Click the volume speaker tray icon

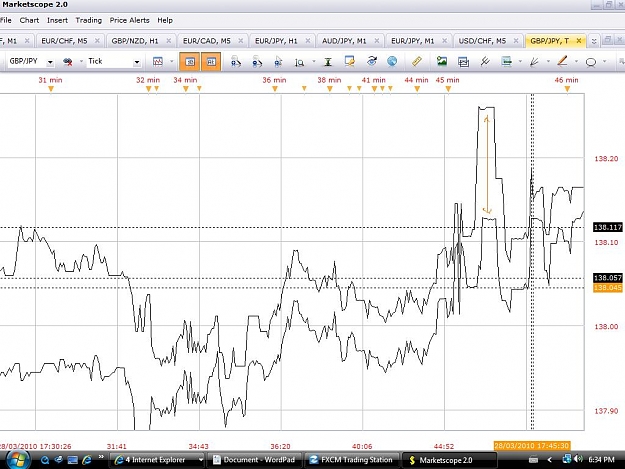coord(579,459)
